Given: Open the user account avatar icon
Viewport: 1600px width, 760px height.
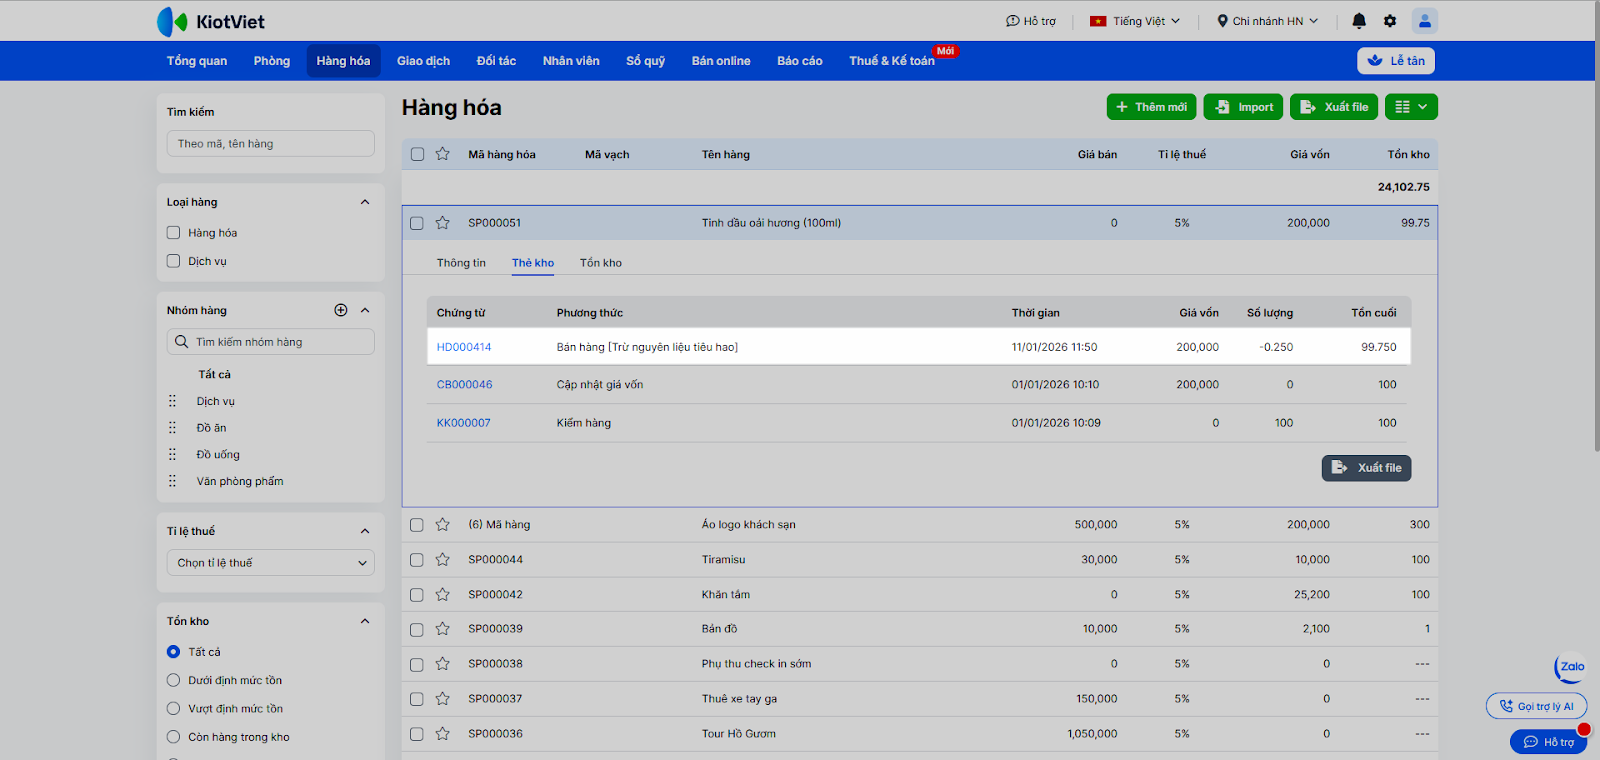Looking at the screenshot, I should [1424, 21].
